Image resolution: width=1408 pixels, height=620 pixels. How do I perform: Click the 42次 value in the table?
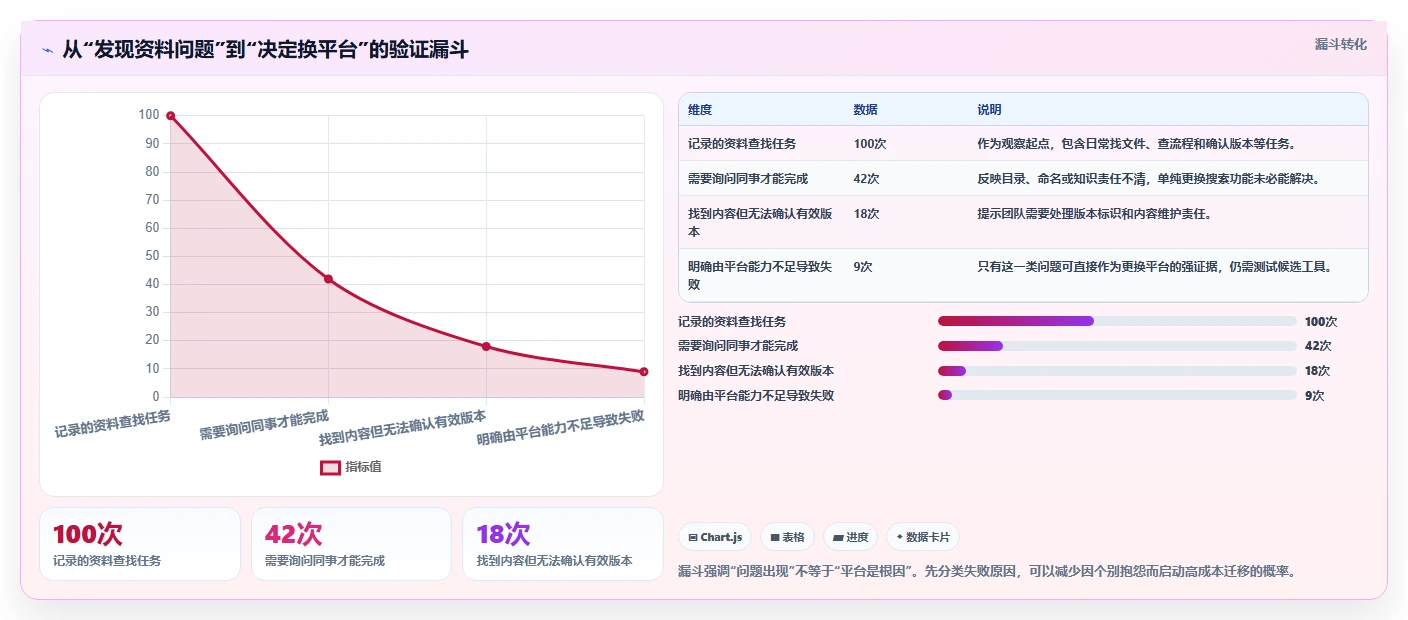(867, 179)
